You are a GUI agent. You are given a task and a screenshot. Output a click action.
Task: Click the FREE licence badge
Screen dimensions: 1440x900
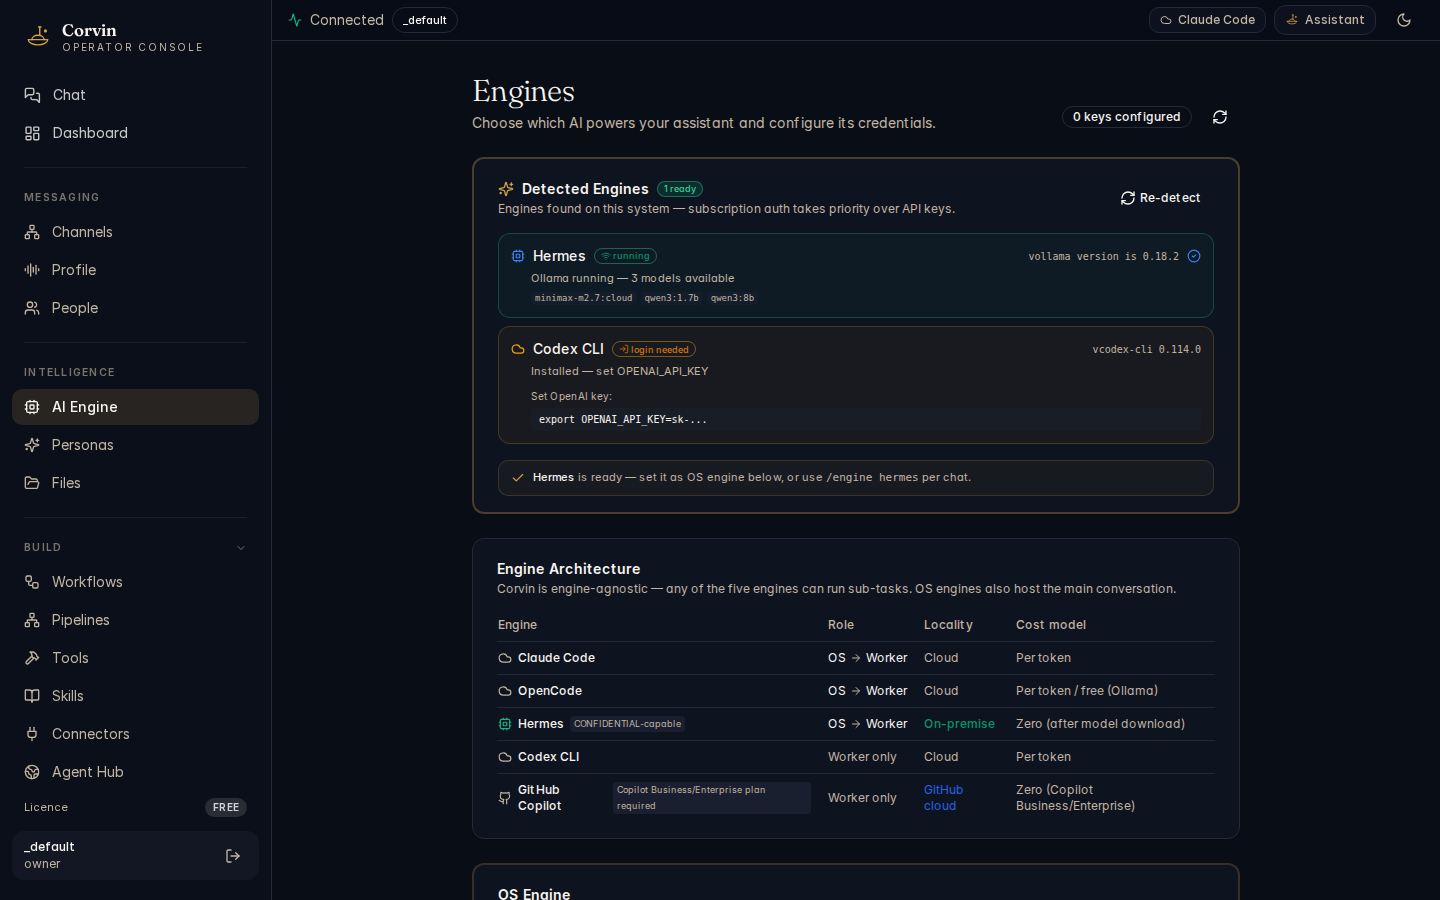click(226, 807)
